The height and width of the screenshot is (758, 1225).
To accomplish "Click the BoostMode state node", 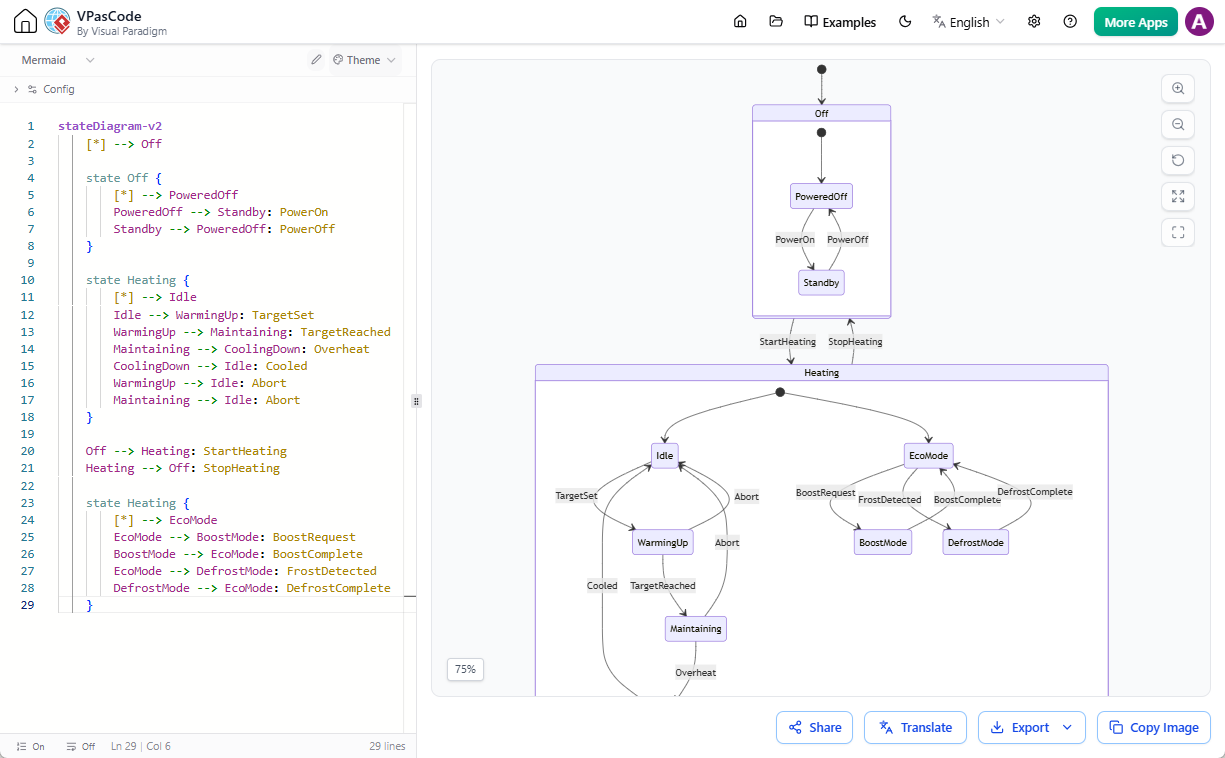I will (x=883, y=542).
